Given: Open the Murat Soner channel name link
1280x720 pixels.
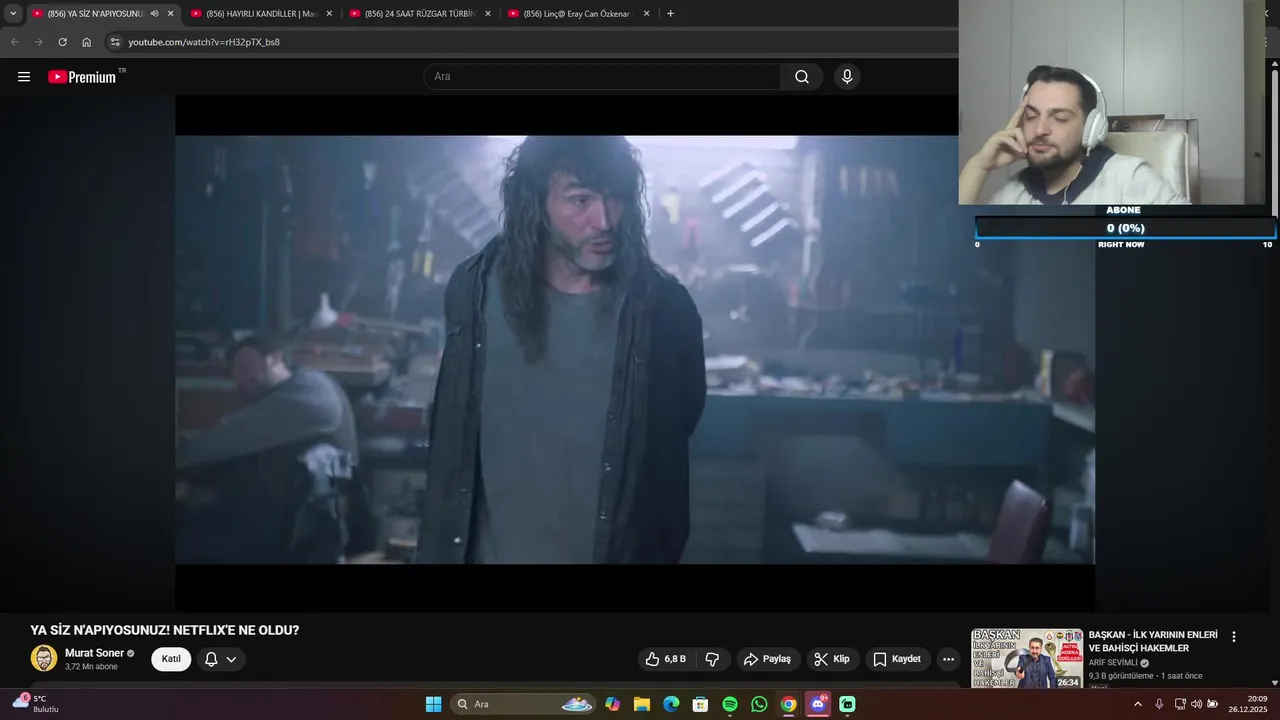Looking at the screenshot, I should coord(94,653).
